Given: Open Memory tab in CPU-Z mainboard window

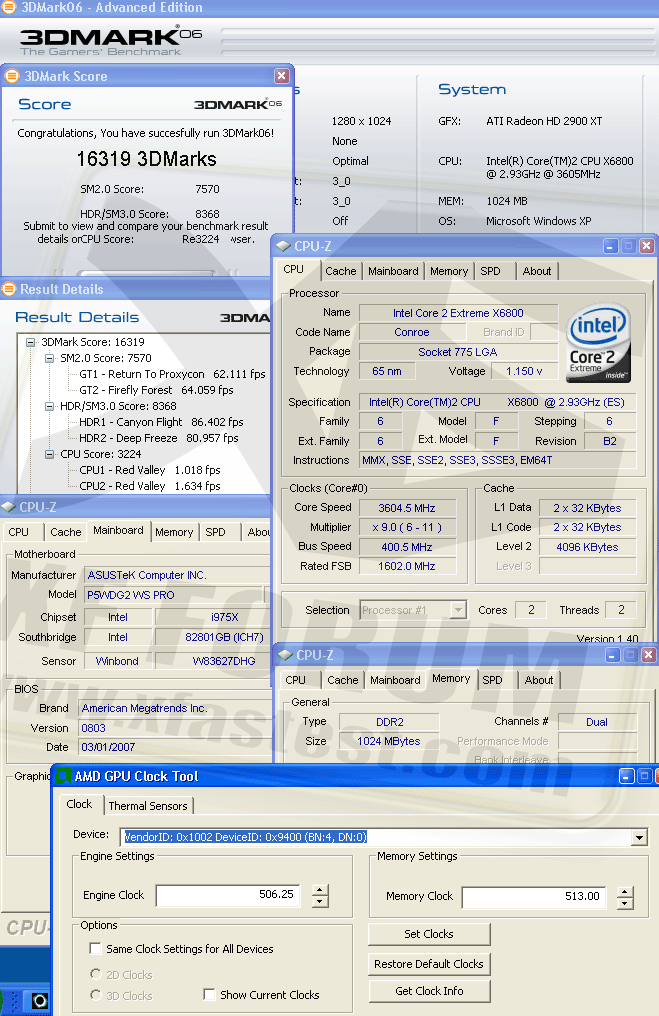Looking at the screenshot, I should (174, 532).
